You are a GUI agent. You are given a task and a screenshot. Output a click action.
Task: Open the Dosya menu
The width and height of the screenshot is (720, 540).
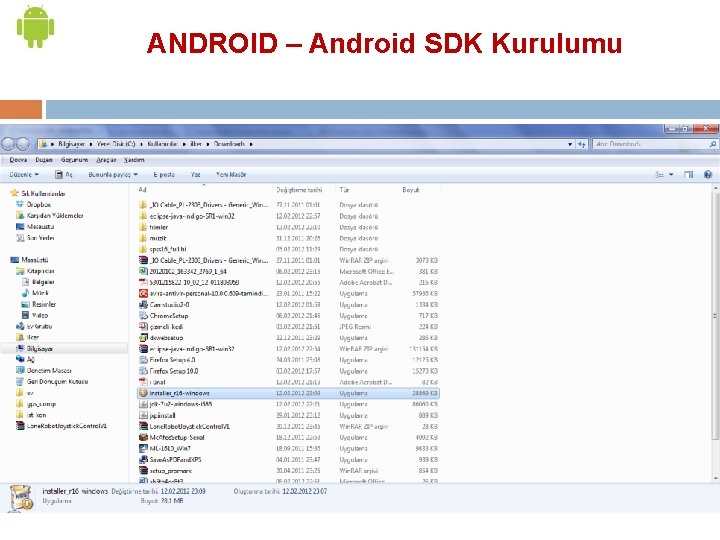click(18, 160)
